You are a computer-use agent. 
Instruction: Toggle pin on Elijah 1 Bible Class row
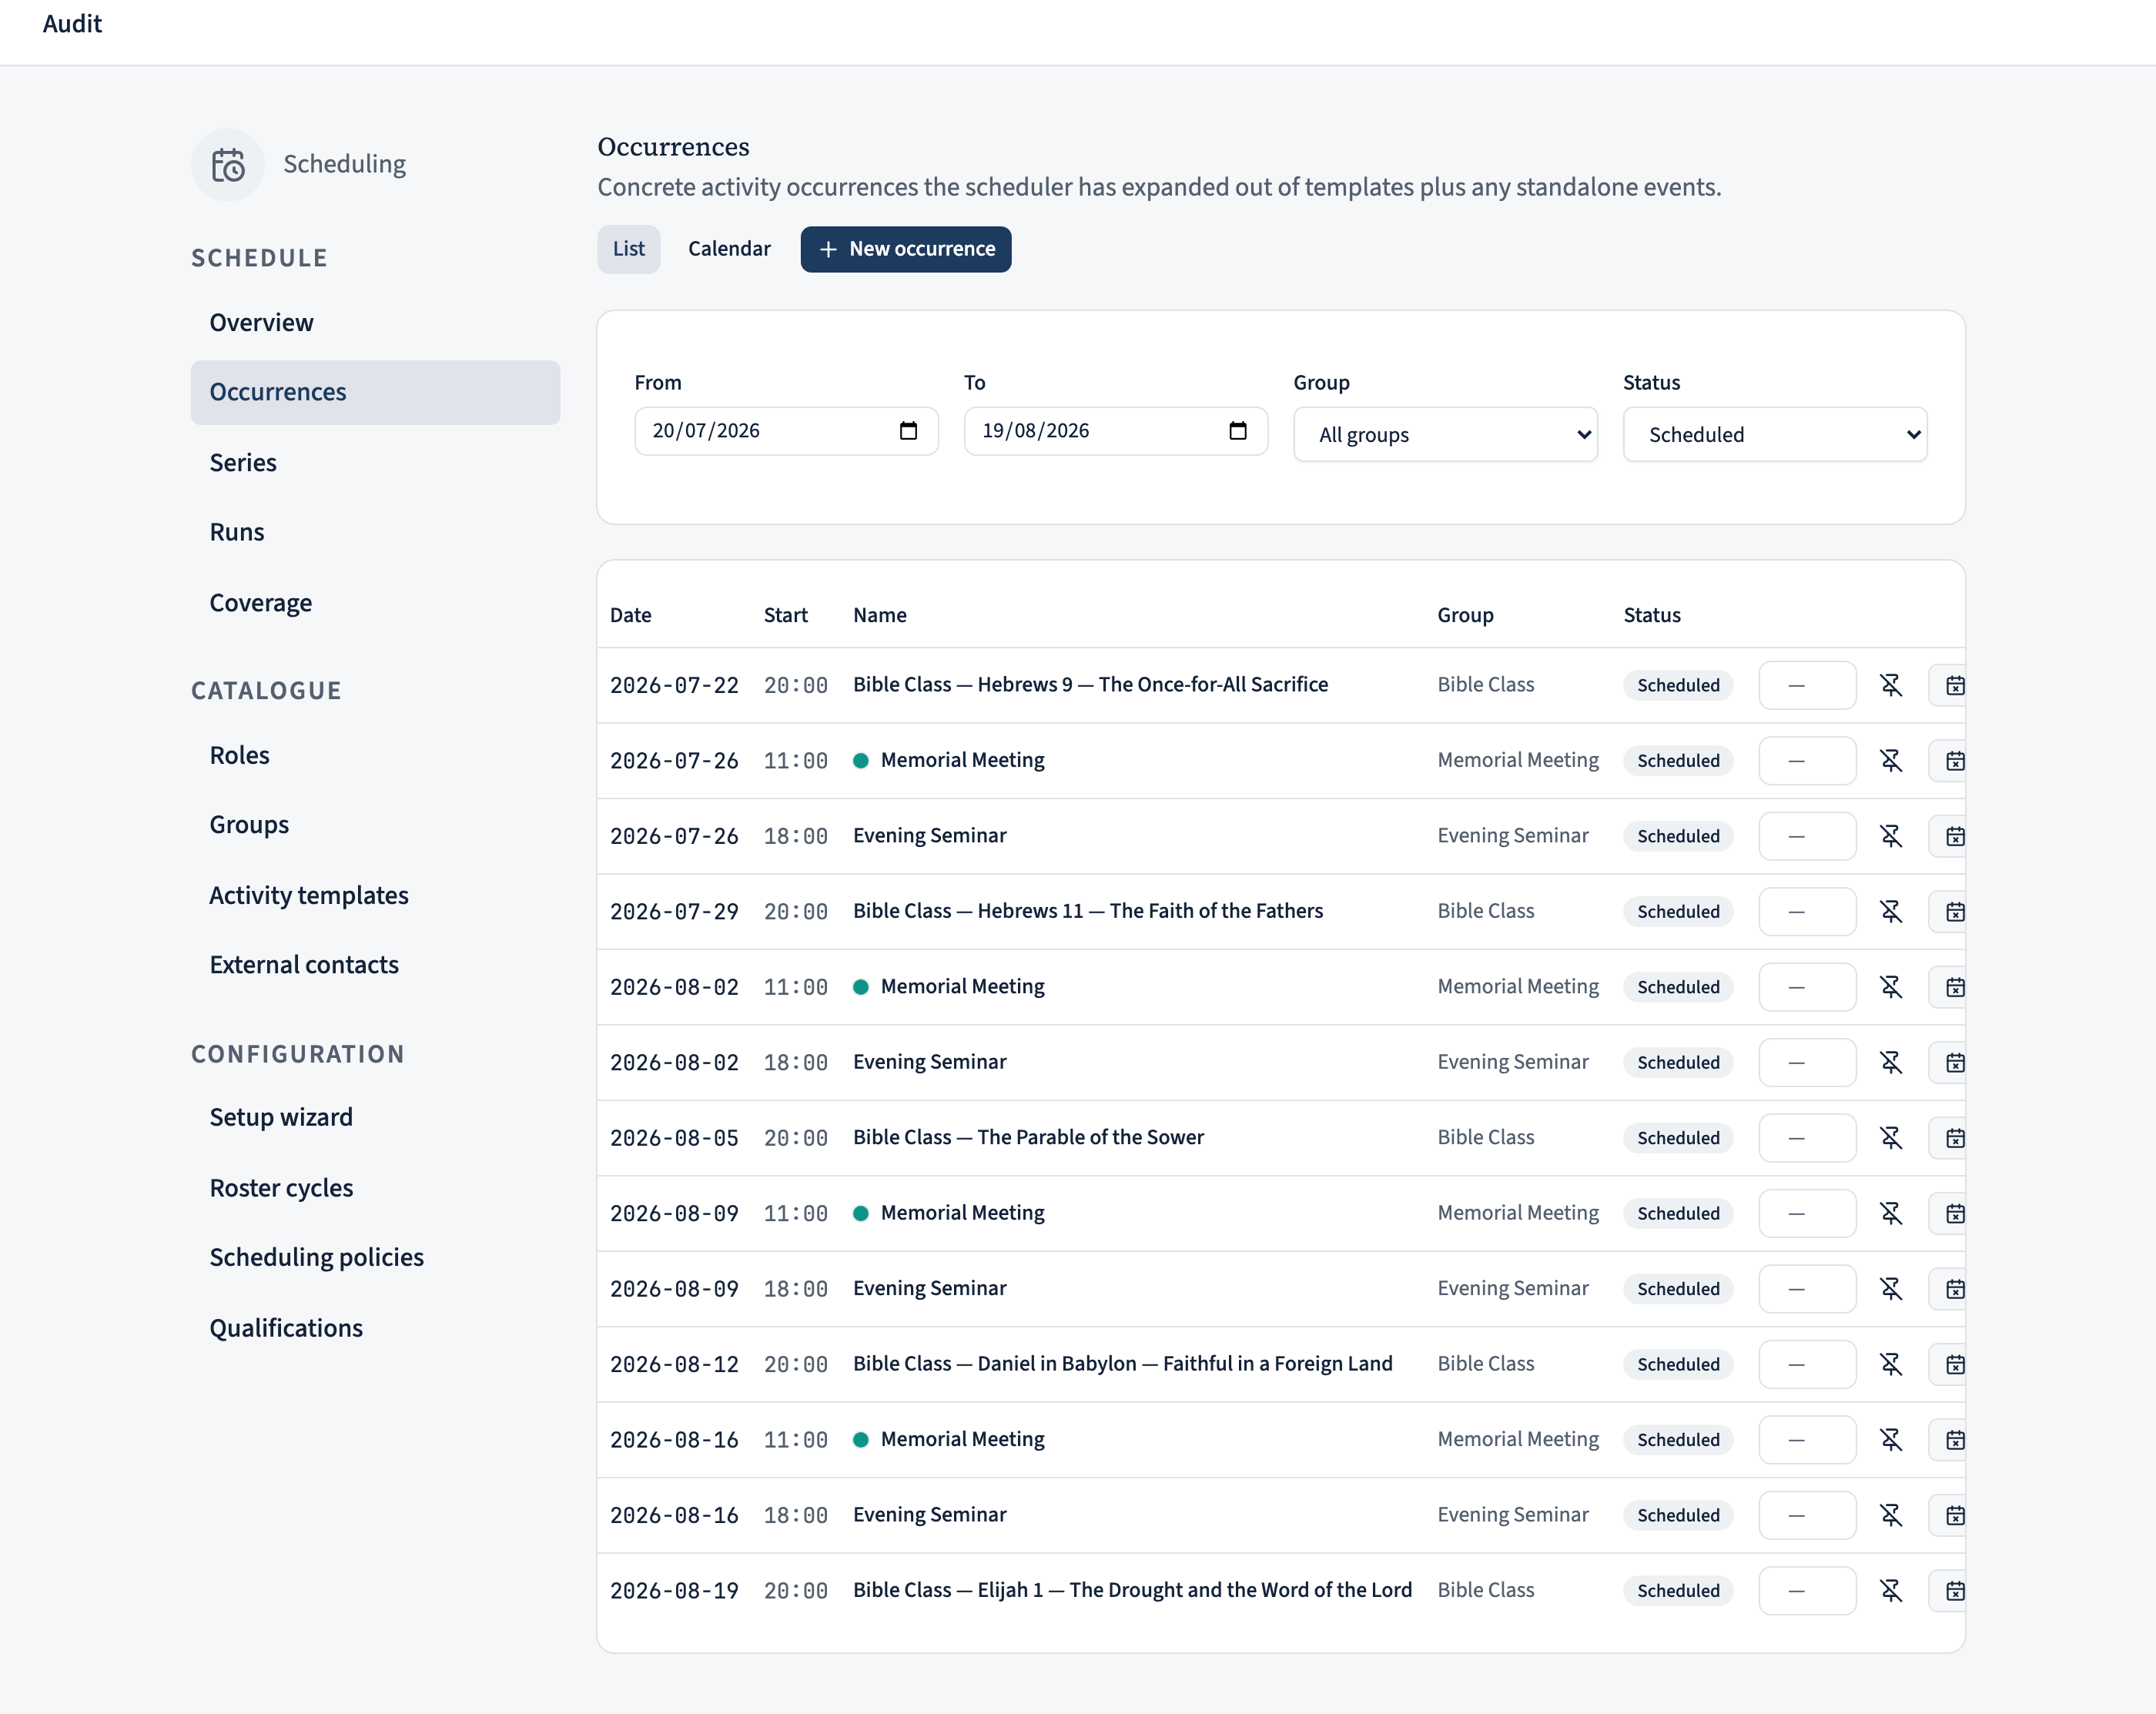[x=1891, y=1591]
